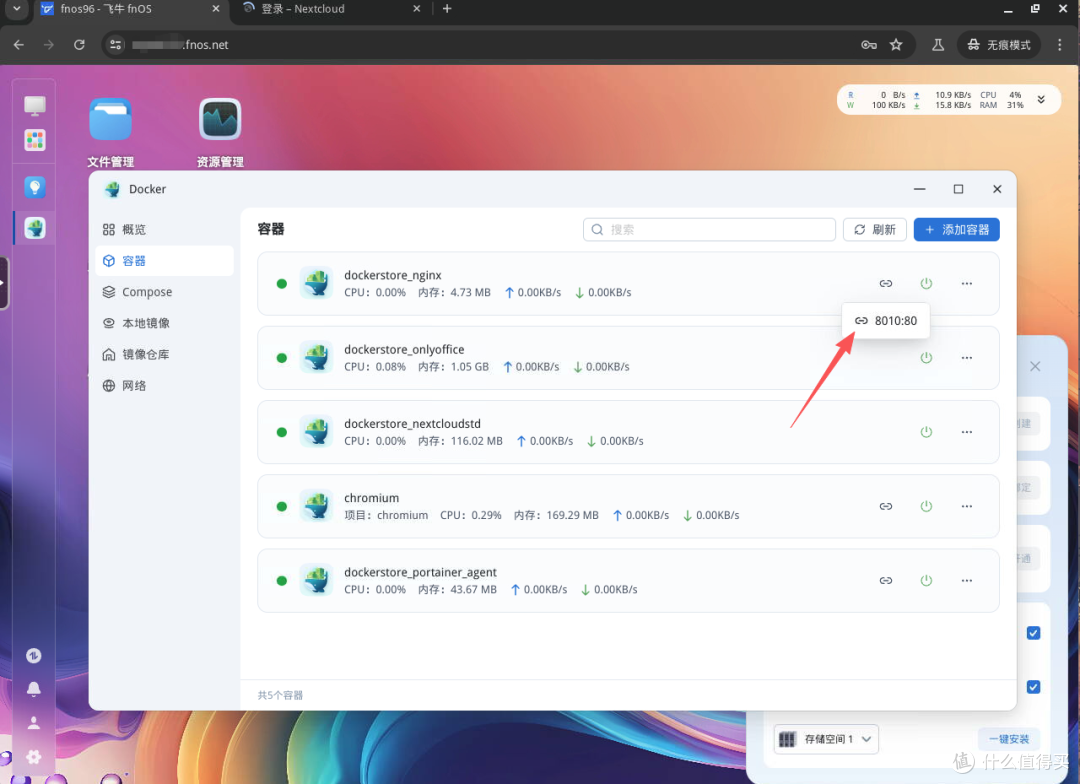The width and height of the screenshot is (1080, 784).
Task: Click the browser address bar URL
Action: [x=180, y=45]
